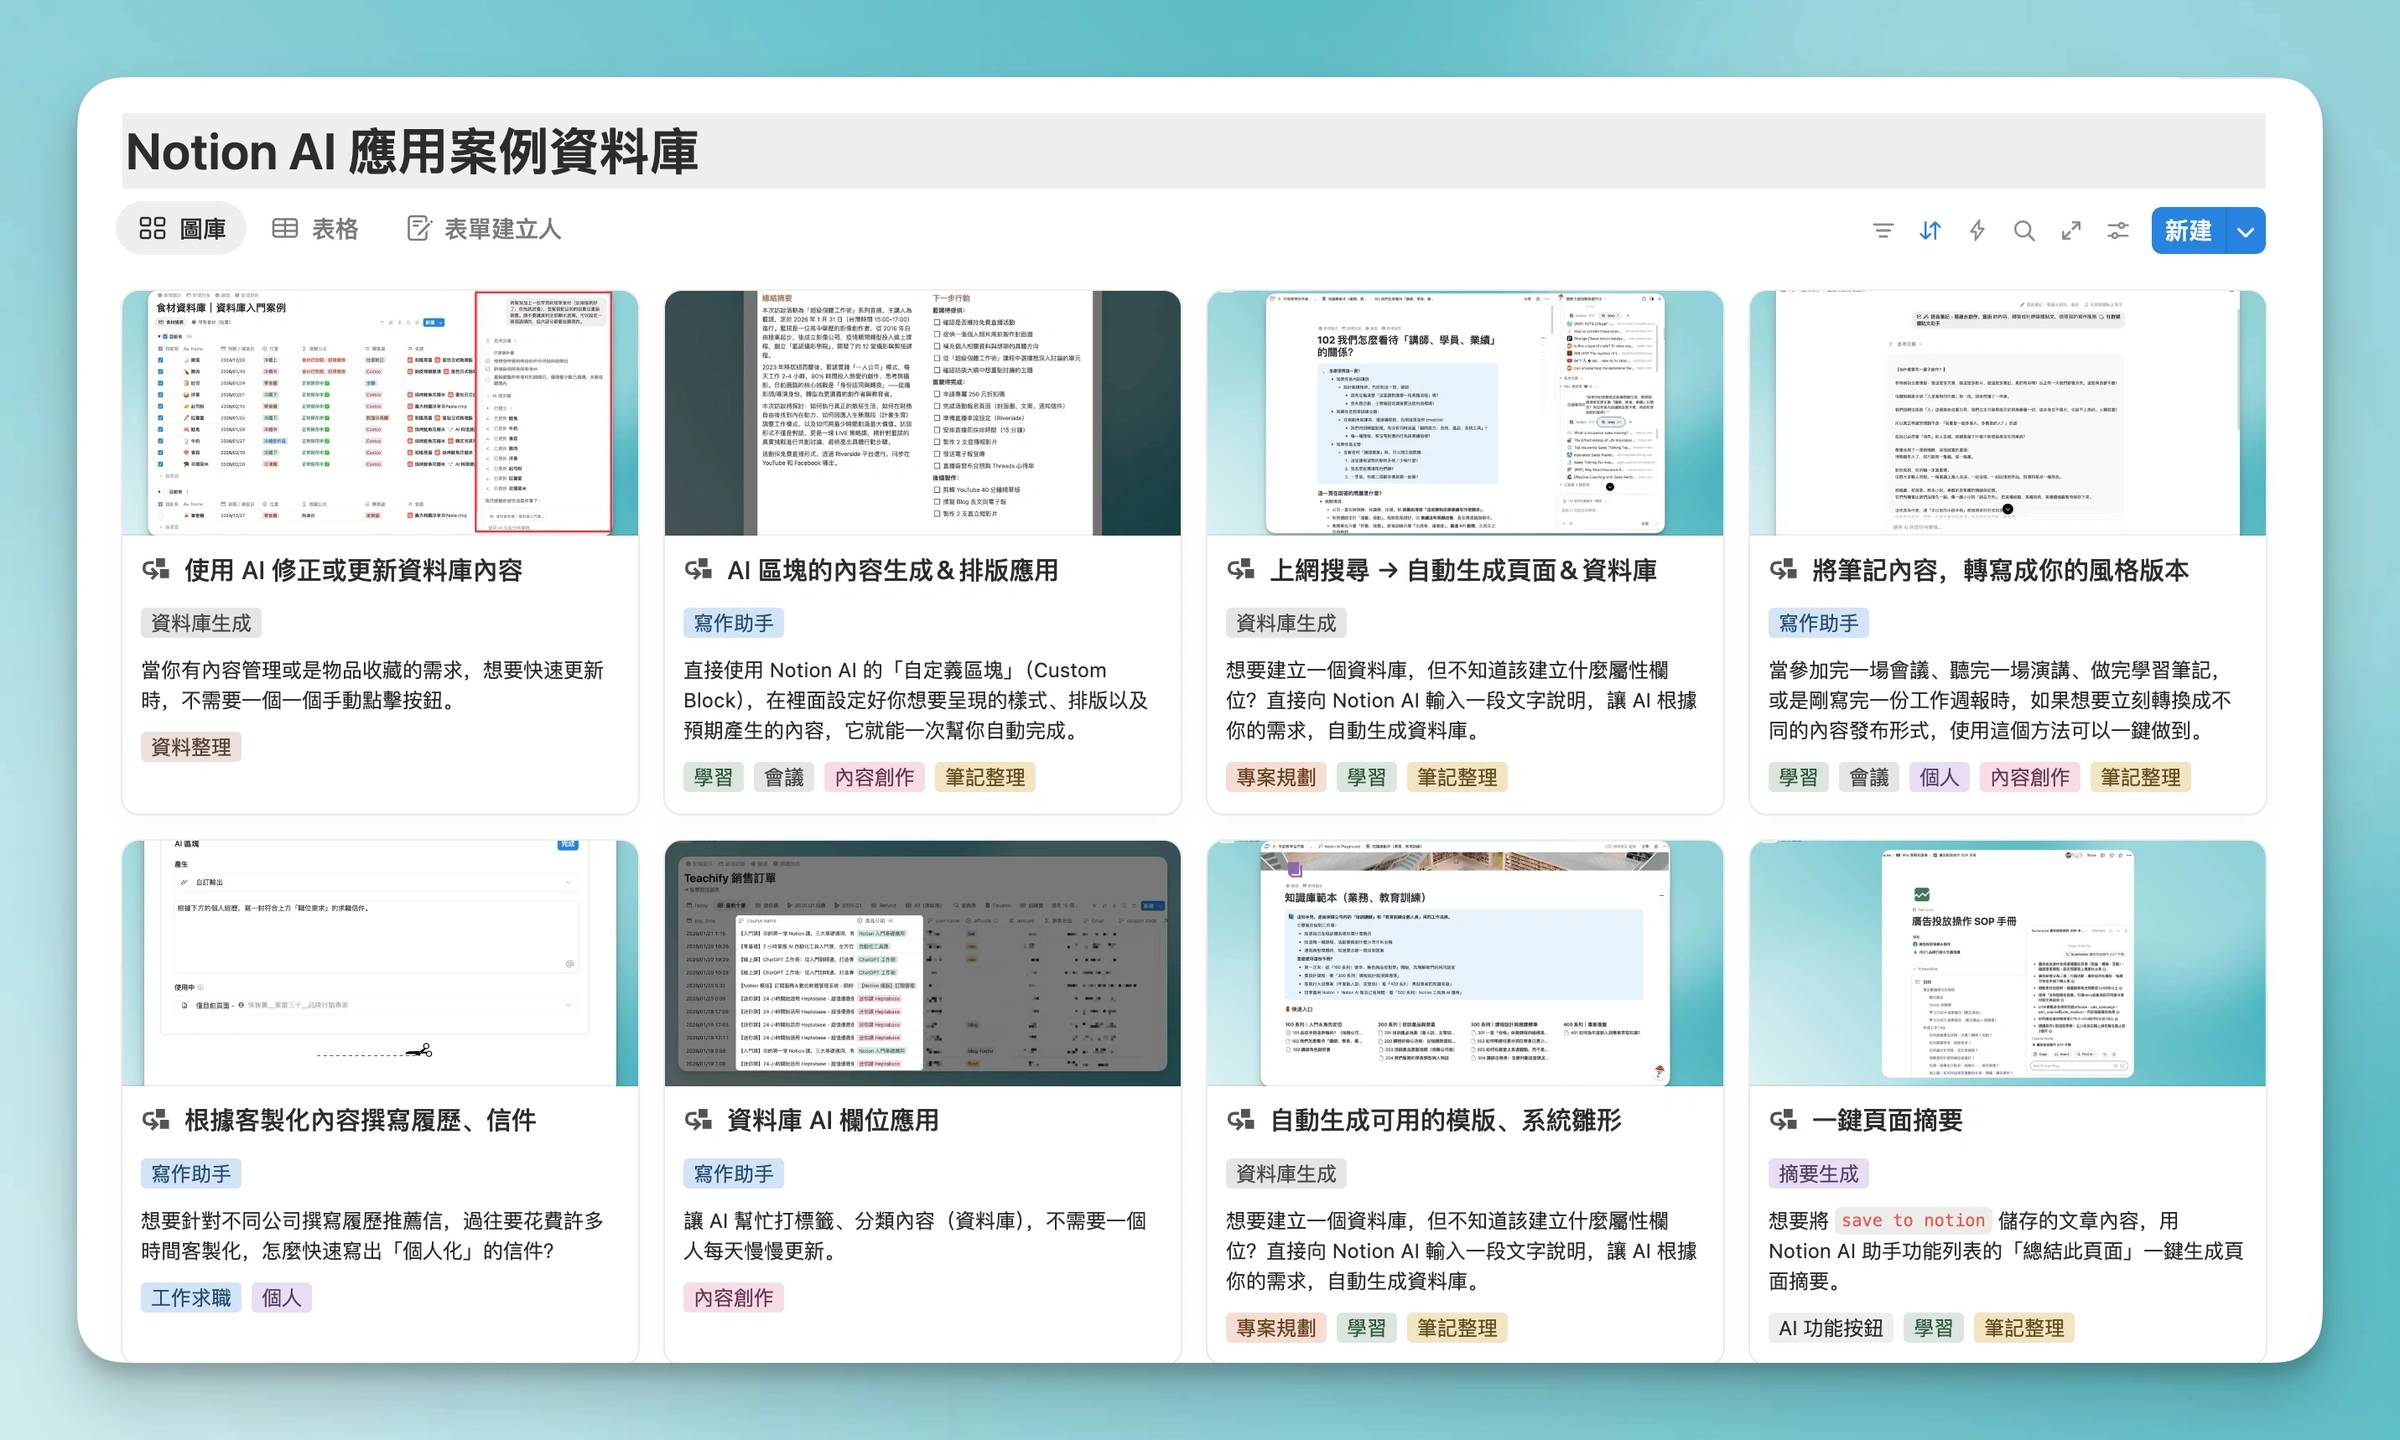The width and height of the screenshot is (2400, 1440).
Task: Open the card 使用 AI 修正或更新資料庫內容
Action: click(x=353, y=570)
